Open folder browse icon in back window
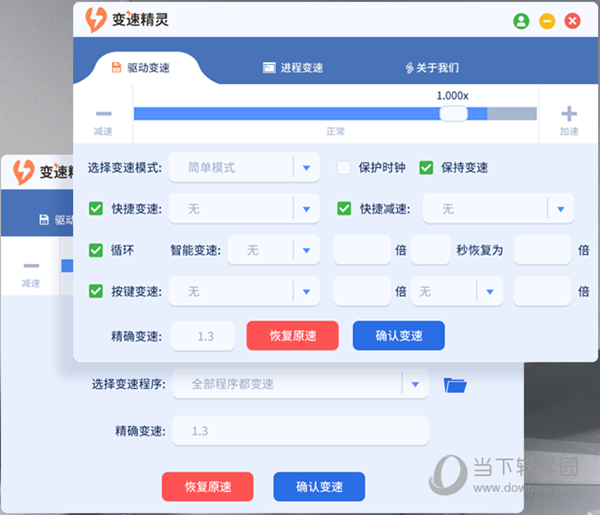The width and height of the screenshot is (600, 515). point(455,385)
